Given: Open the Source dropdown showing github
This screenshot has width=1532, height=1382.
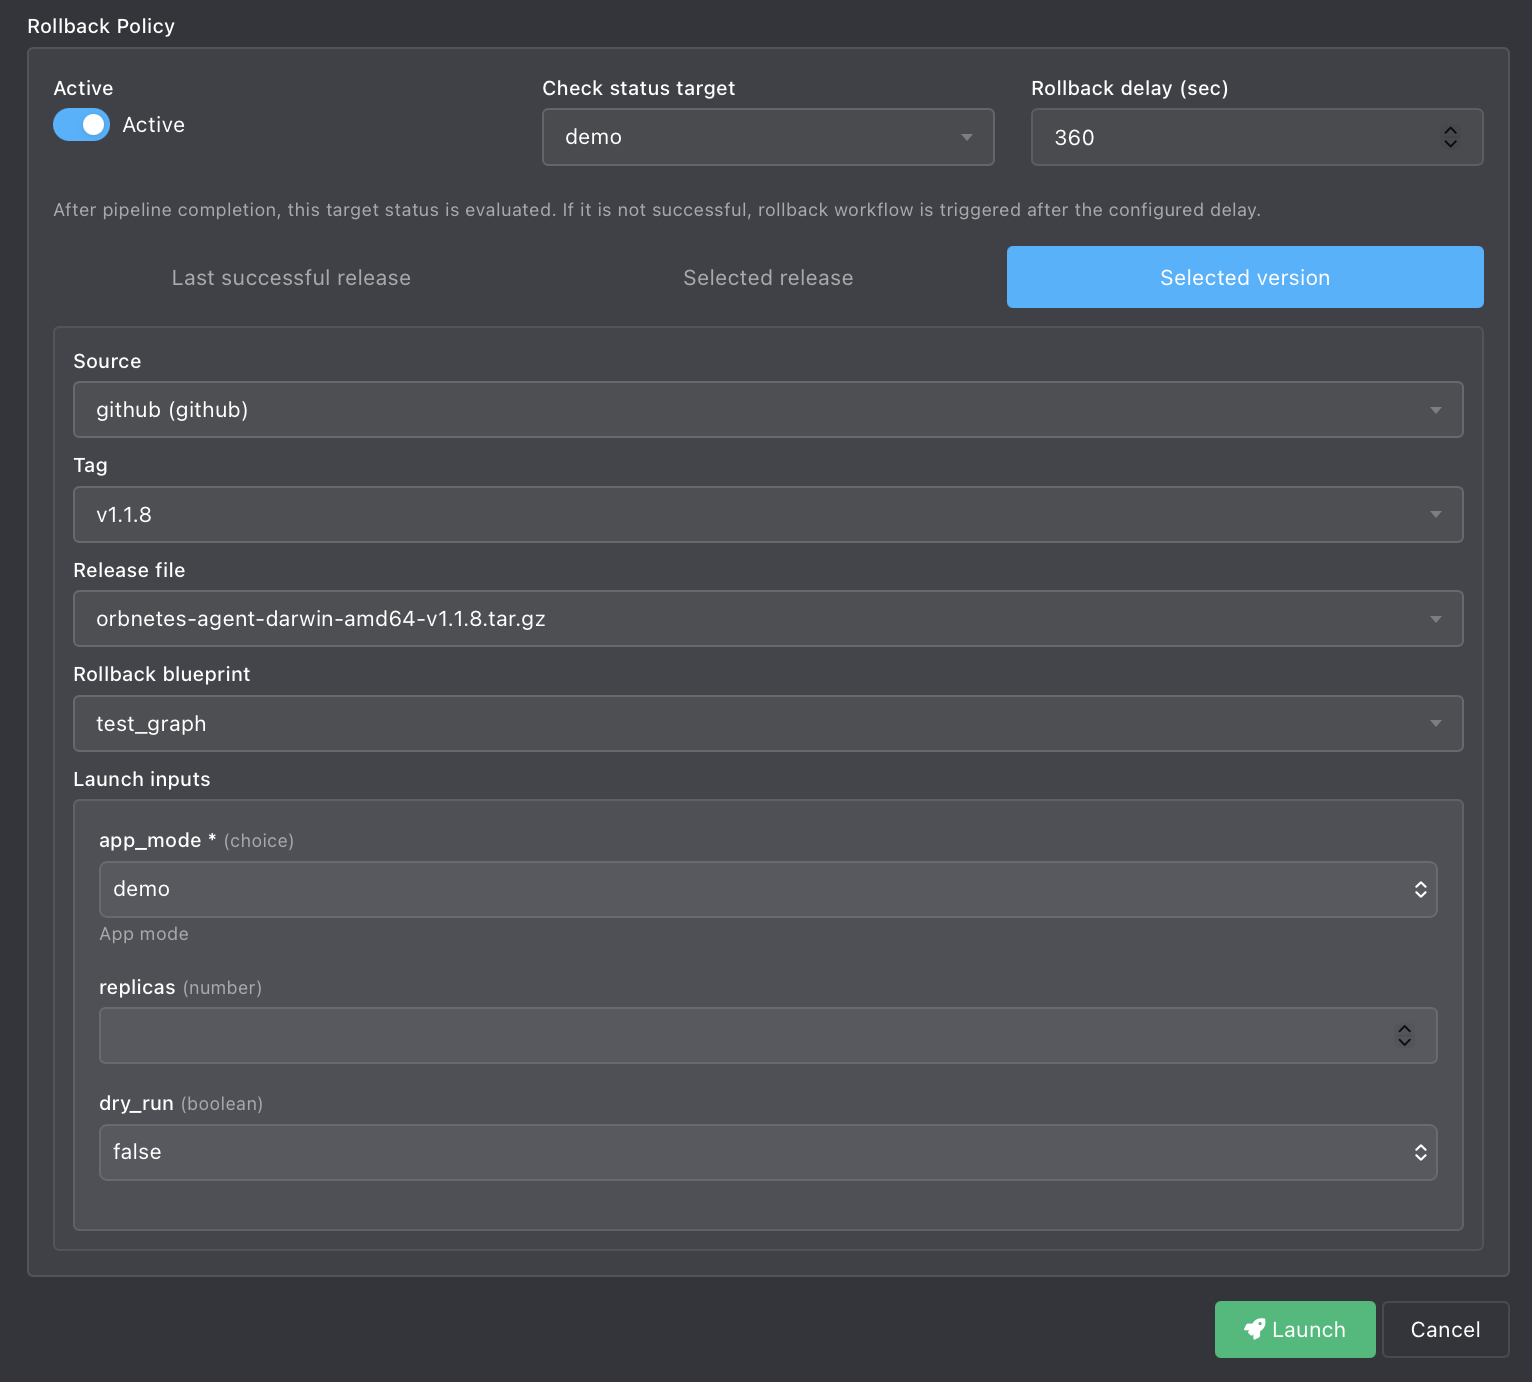Looking at the screenshot, I should [768, 409].
